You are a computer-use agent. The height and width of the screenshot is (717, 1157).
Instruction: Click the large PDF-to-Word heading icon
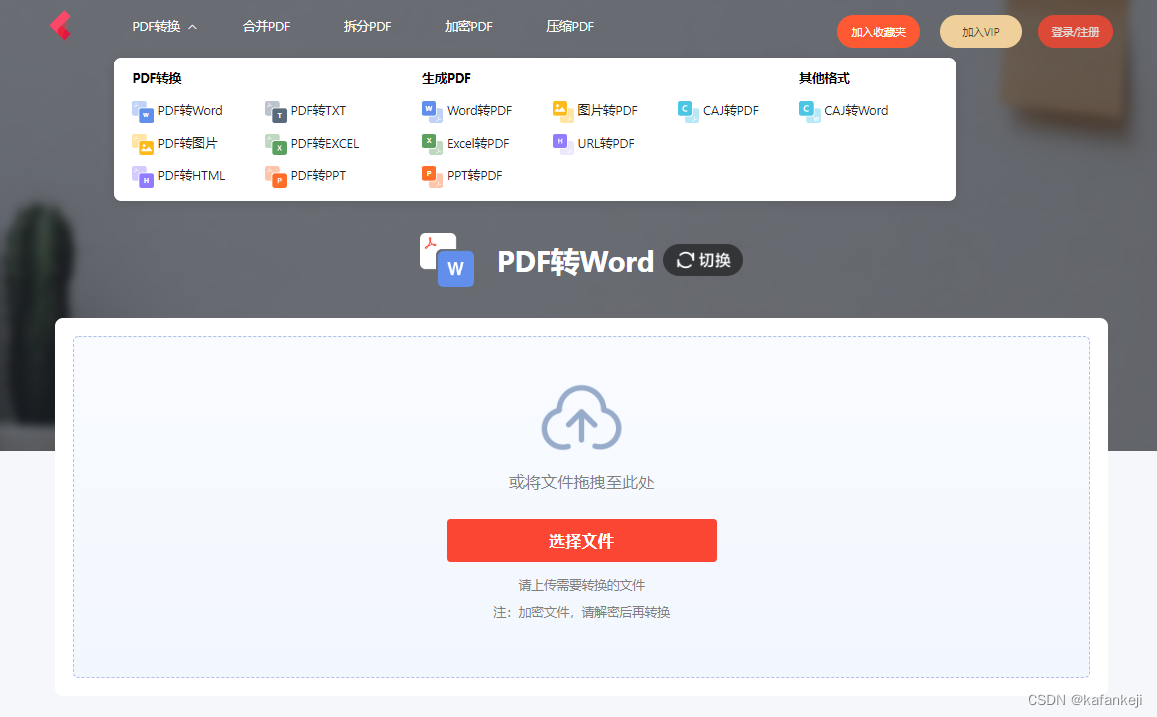pos(447,260)
